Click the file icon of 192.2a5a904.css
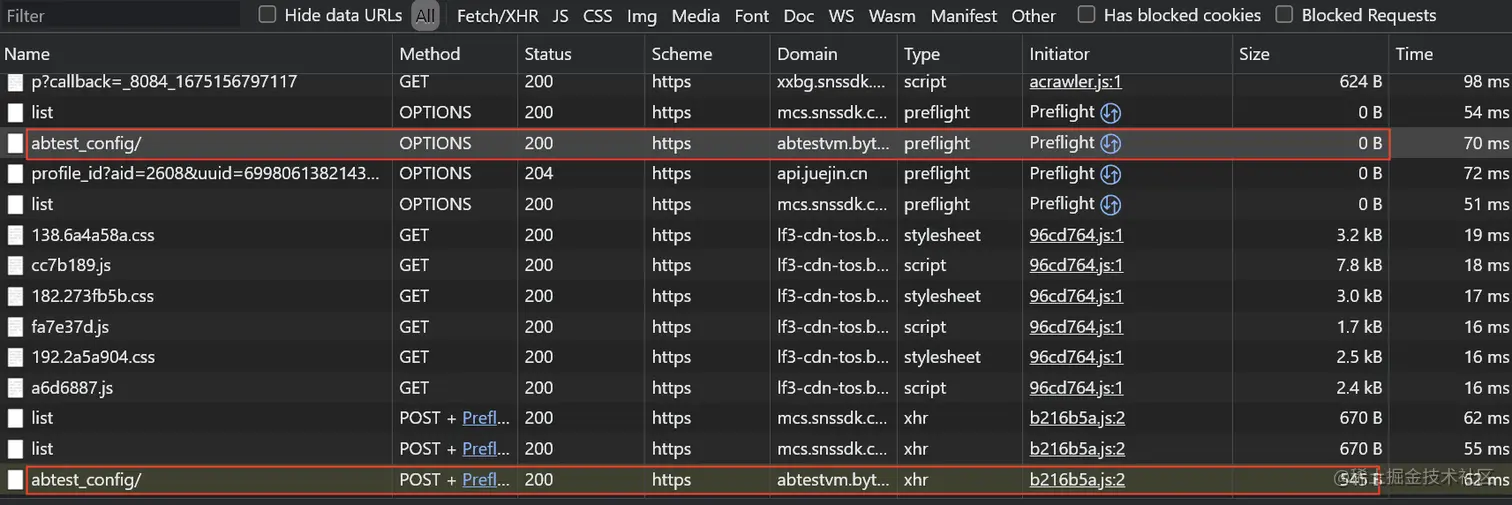1512x505 pixels. coord(15,358)
